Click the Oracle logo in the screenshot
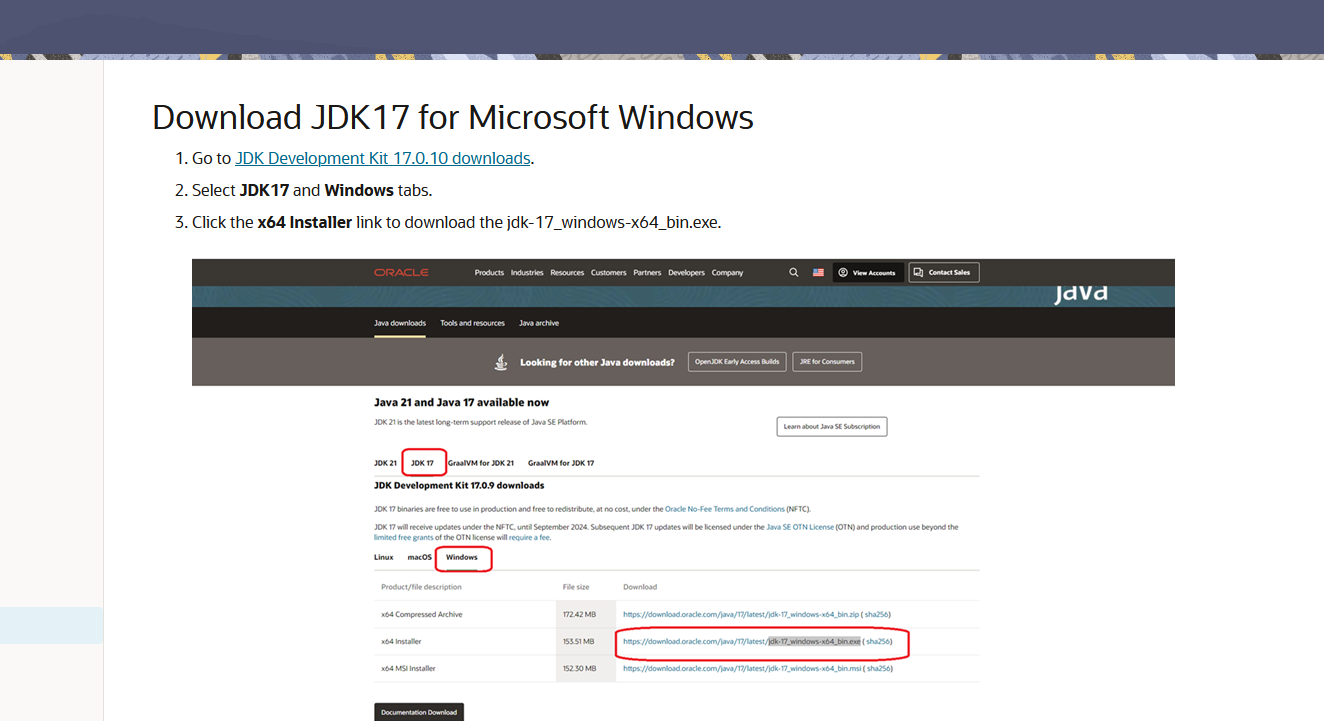Image resolution: width=1324 pixels, height=721 pixels. (x=401, y=272)
